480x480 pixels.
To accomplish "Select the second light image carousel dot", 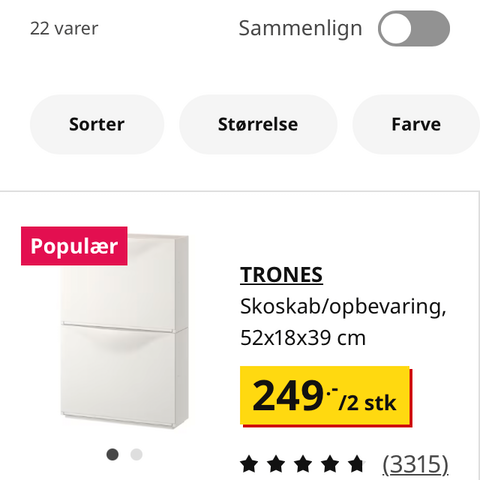I will pos(136,454).
